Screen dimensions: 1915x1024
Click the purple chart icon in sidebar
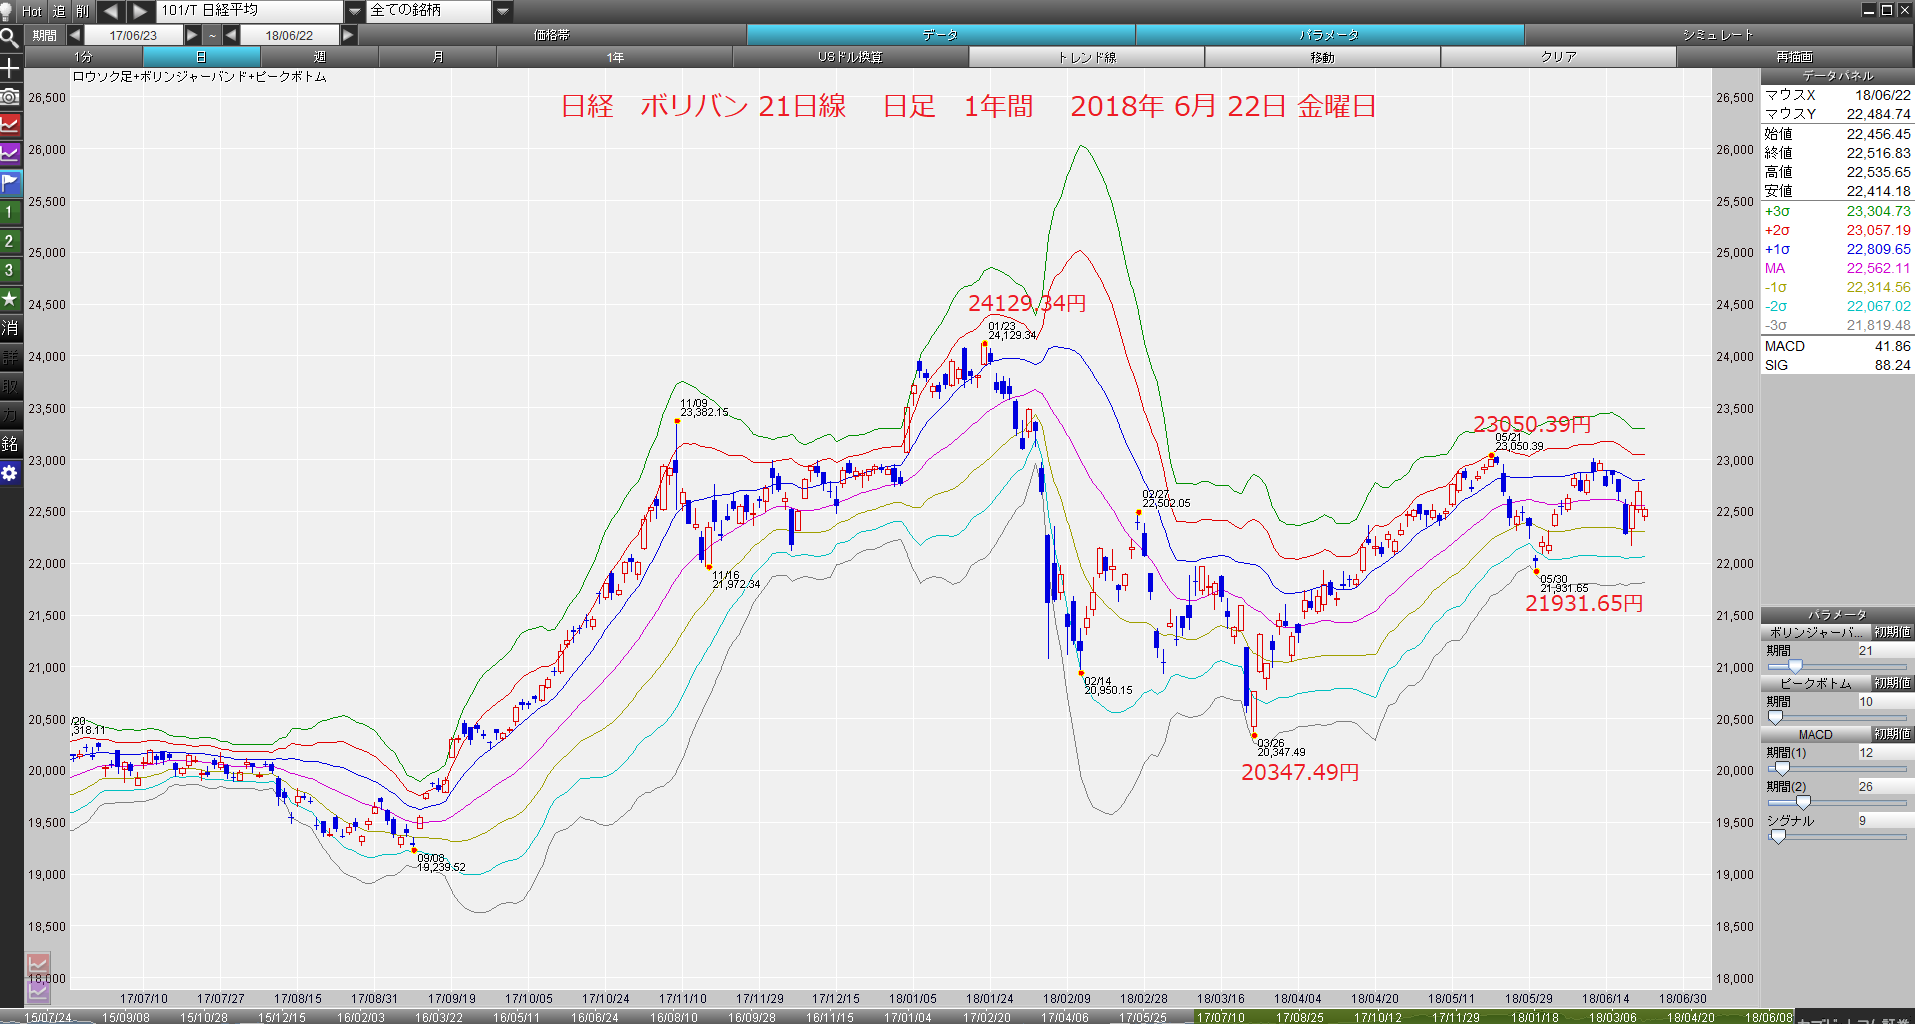(x=10, y=154)
